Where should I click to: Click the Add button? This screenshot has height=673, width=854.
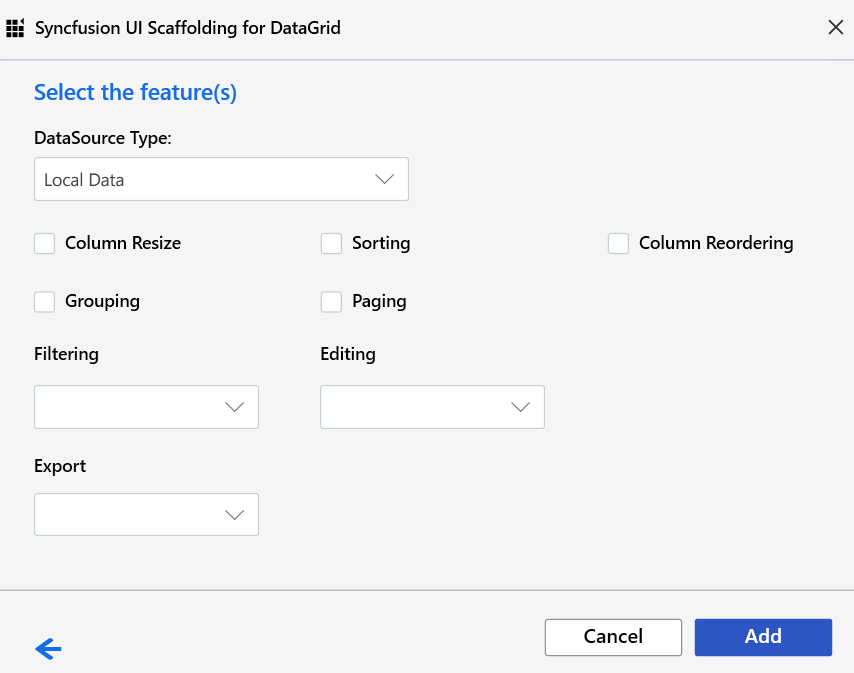click(x=763, y=637)
